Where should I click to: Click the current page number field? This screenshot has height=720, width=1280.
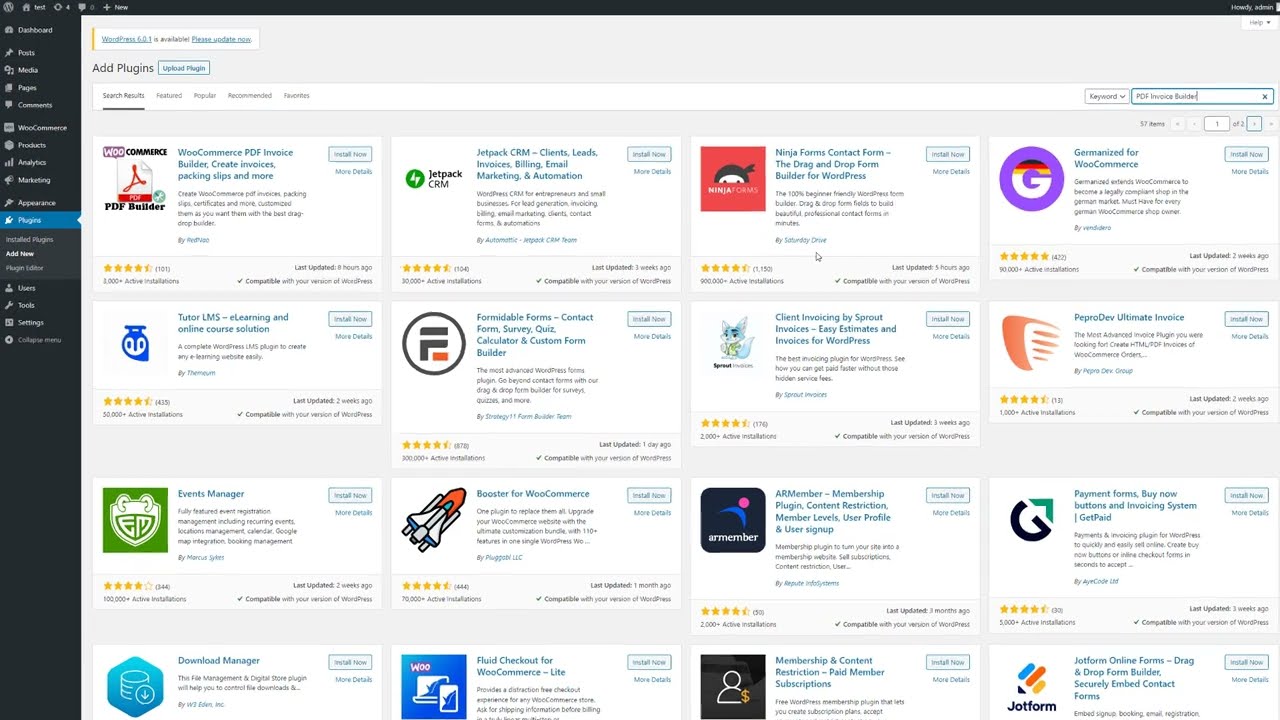coord(1217,124)
